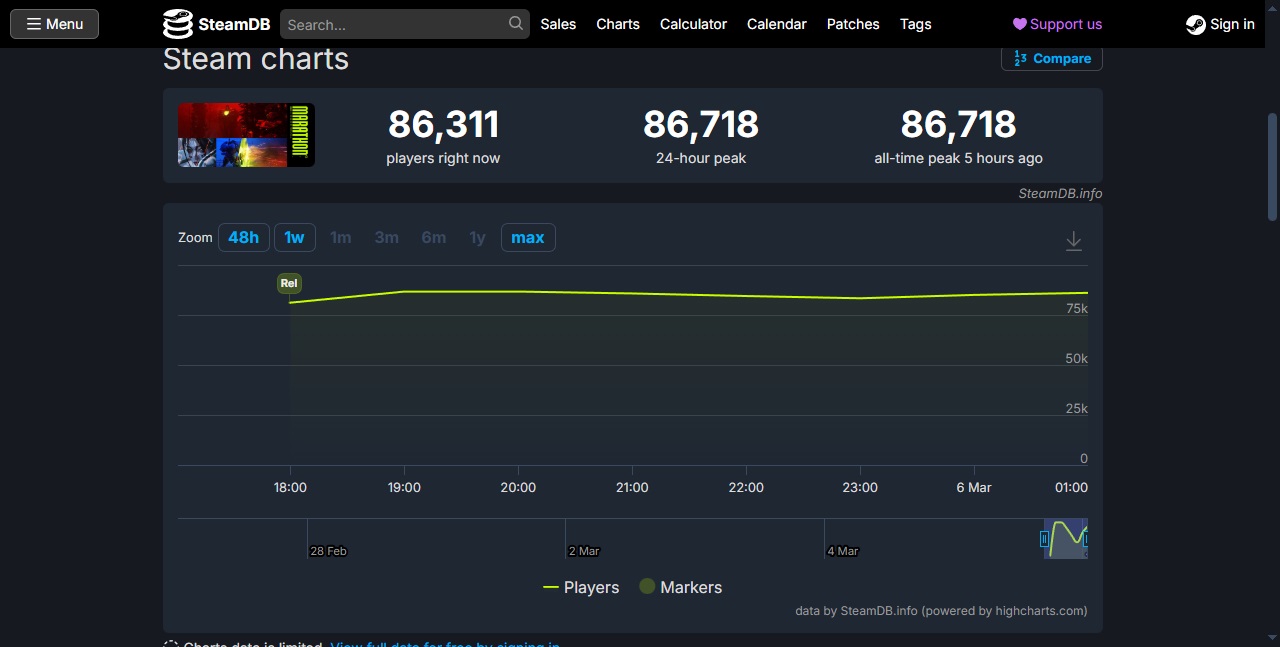Screen dimensions: 1280x647
Task: Click the 20:00 x-axis label
Action: click(518, 487)
